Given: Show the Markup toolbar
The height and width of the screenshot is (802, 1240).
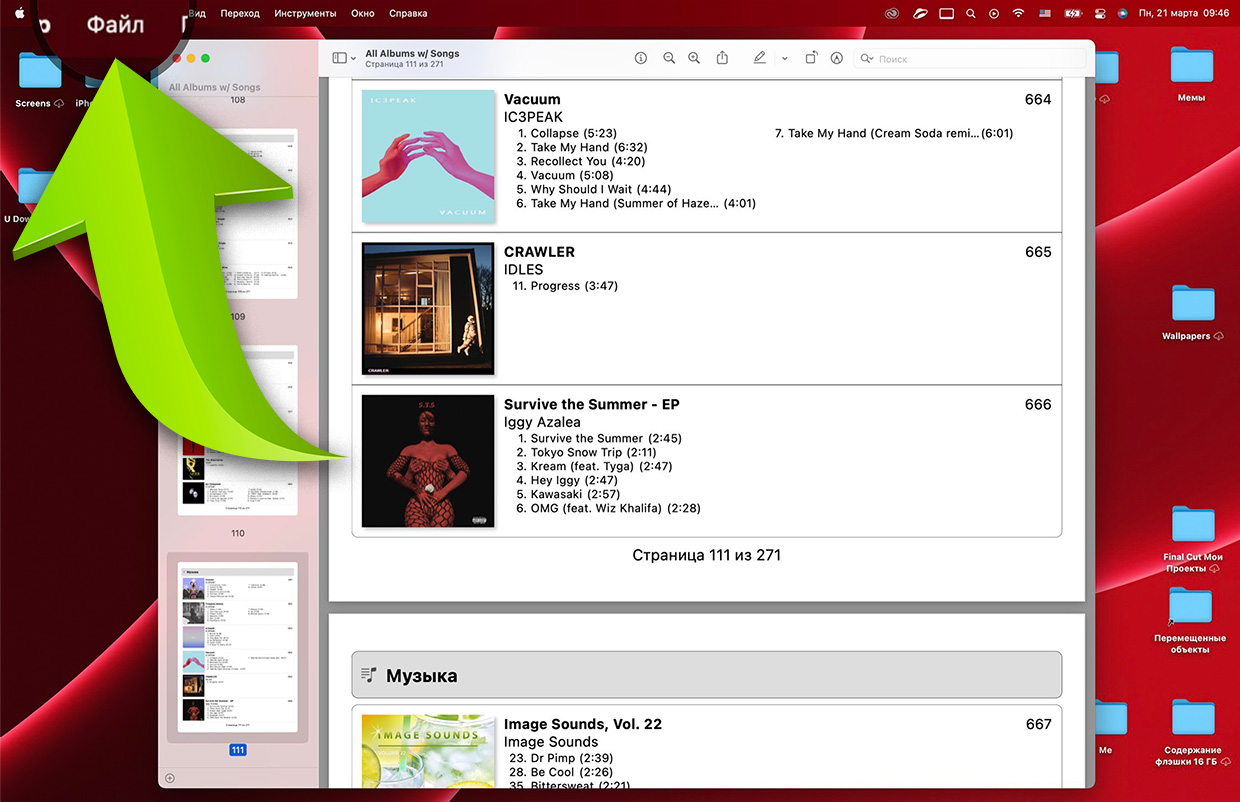Looking at the screenshot, I should (x=836, y=59).
